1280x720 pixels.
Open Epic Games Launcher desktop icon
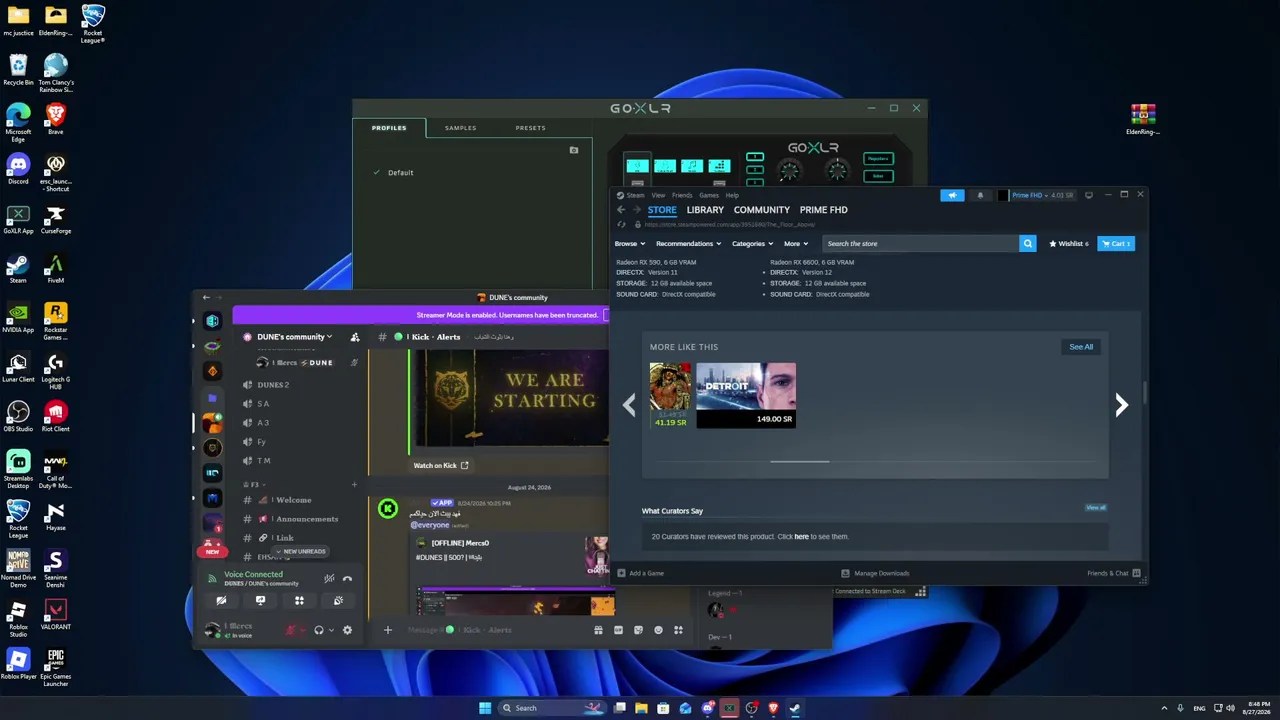[x=56, y=667]
